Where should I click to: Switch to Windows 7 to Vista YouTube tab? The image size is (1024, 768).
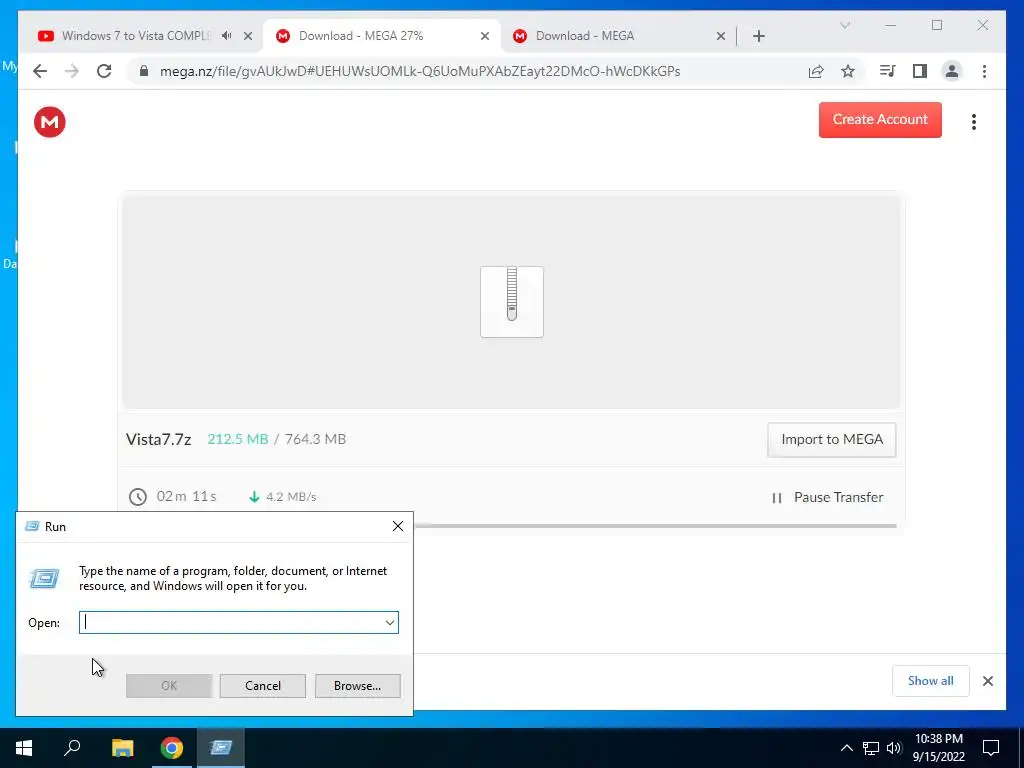pos(136,36)
